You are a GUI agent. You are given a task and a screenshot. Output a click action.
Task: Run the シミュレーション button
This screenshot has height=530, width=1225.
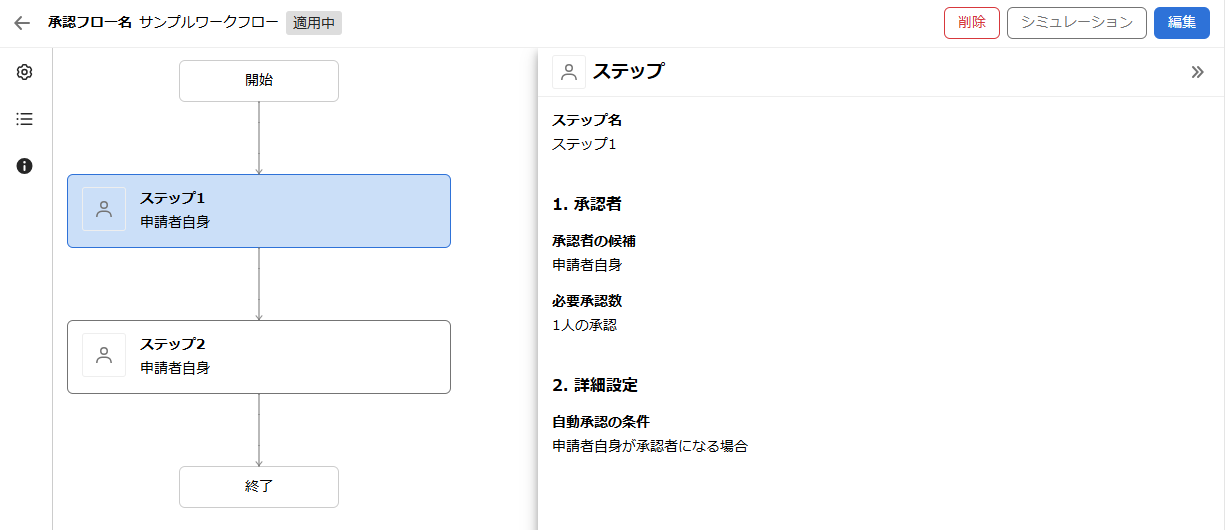(1076, 23)
